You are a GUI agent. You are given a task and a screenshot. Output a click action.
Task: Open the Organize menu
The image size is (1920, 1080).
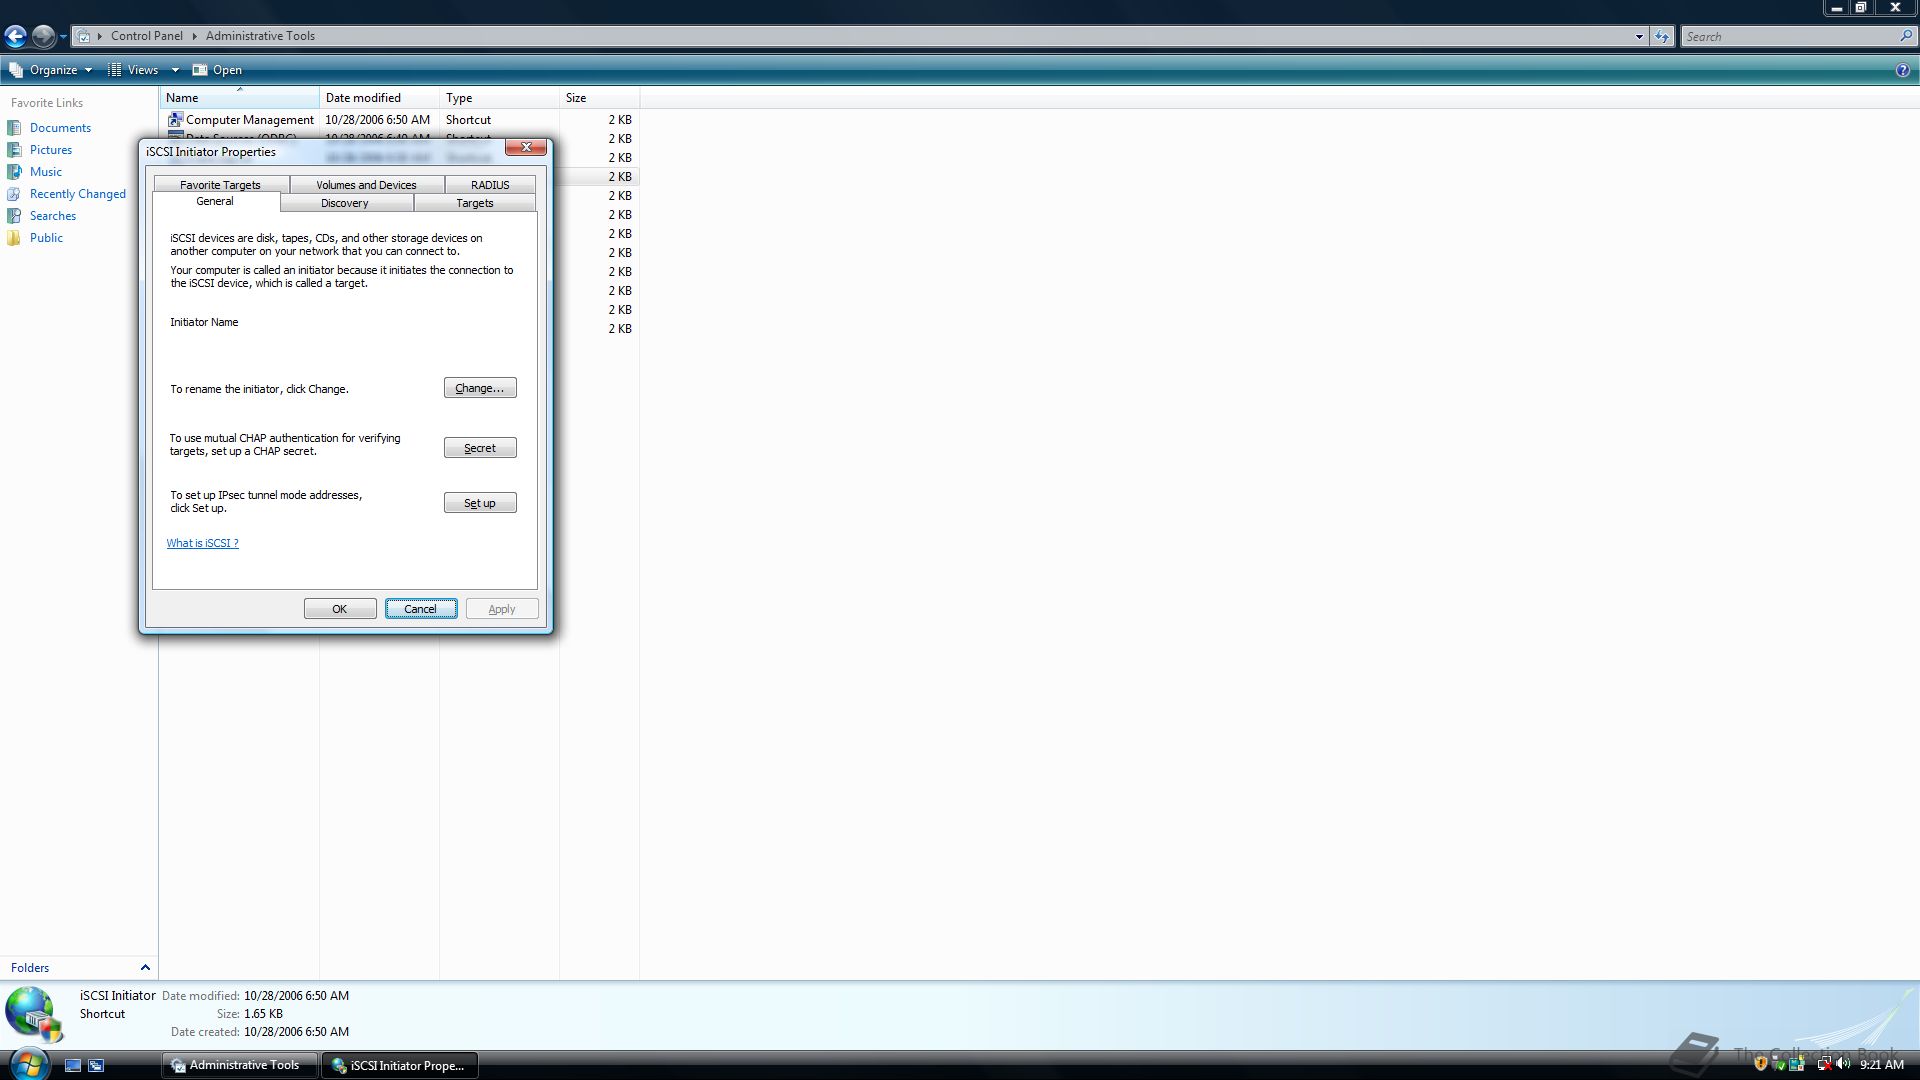(50, 70)
